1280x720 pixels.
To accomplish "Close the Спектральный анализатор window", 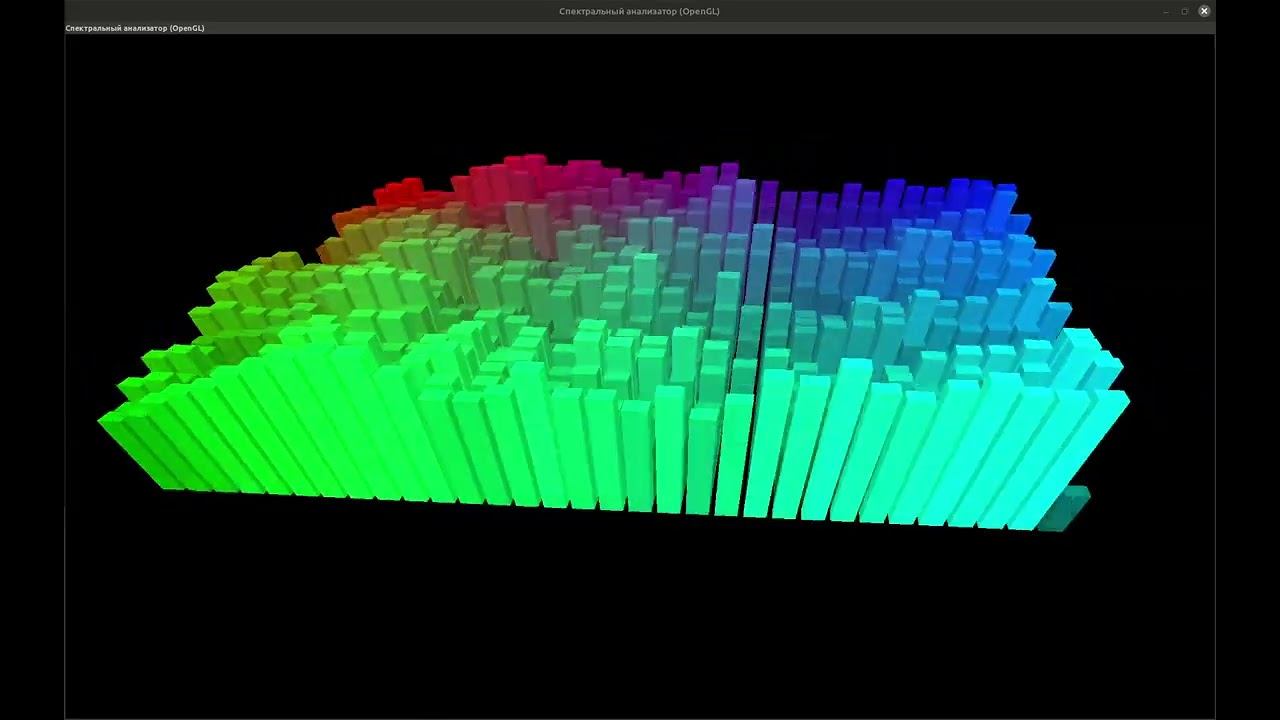I will pyautogui.click(x=1204, y=11).
